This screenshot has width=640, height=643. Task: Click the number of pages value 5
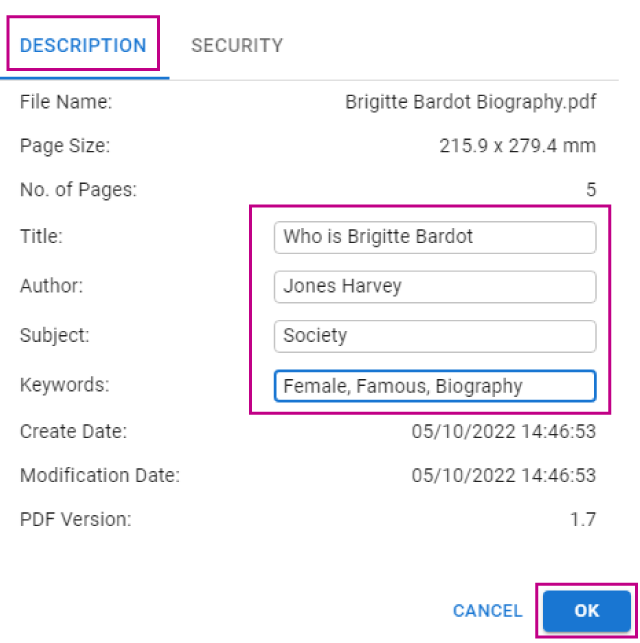pyautogui.click(x=591, y=189)
